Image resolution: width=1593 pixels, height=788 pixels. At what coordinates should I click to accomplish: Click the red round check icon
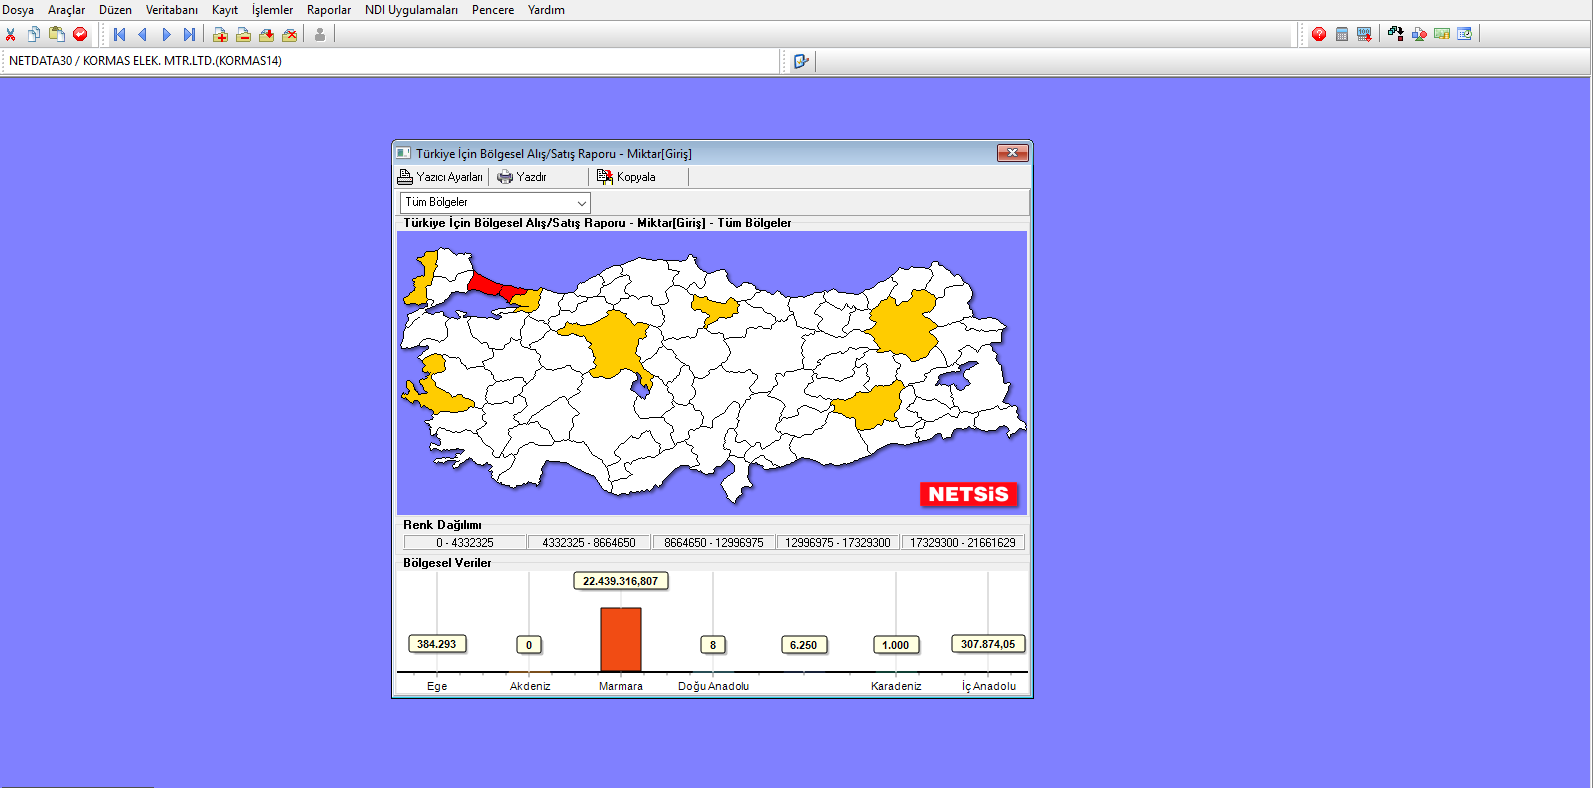click(80, 34)
